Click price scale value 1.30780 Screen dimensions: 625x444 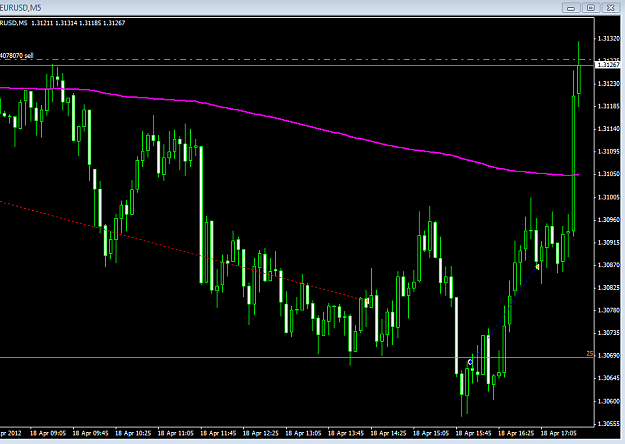pos(609,310)
